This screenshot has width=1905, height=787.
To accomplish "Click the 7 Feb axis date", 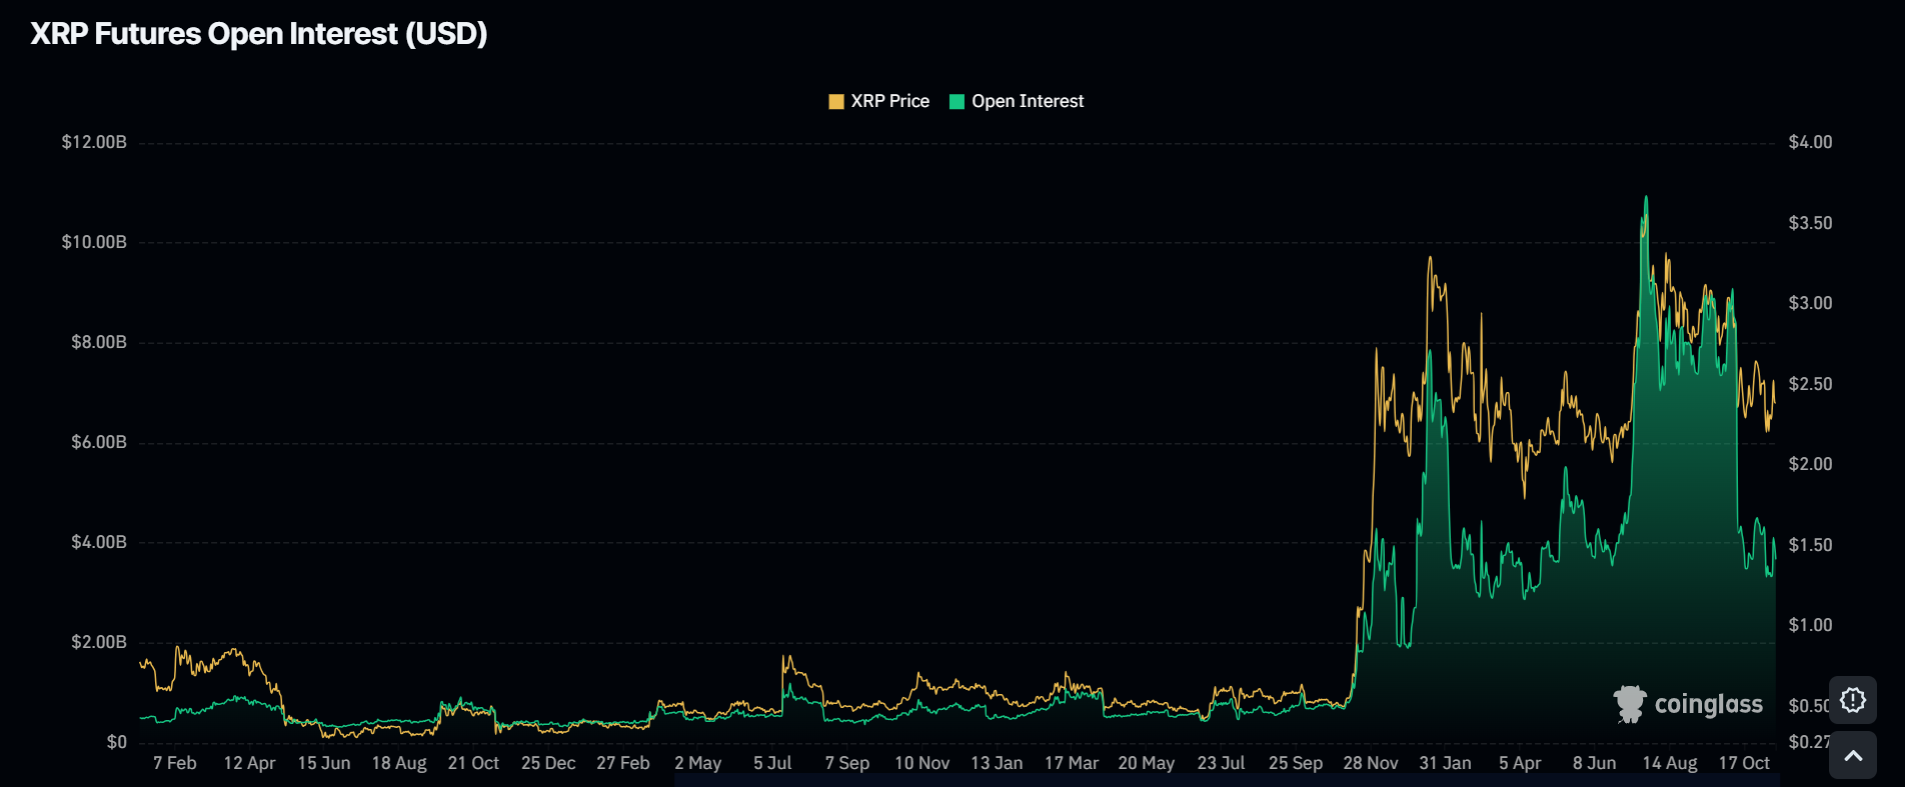I will click(x=174, y=763).
